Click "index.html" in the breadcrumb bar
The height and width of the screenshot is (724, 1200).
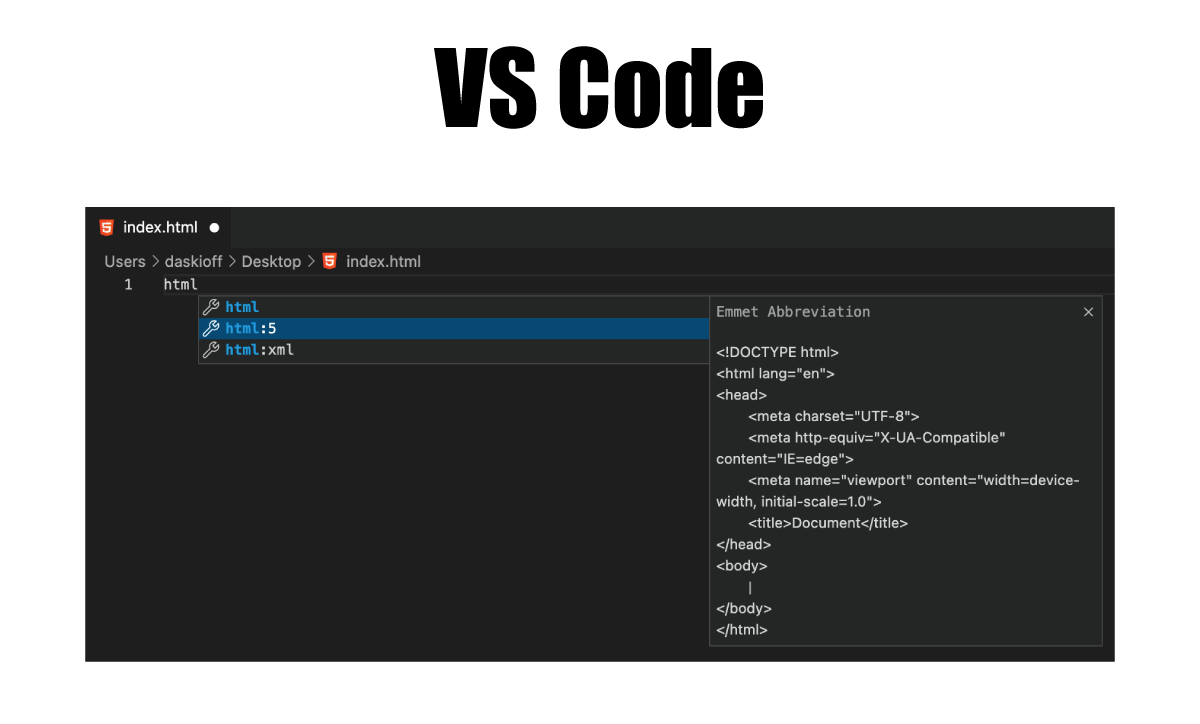click(383, 261)
